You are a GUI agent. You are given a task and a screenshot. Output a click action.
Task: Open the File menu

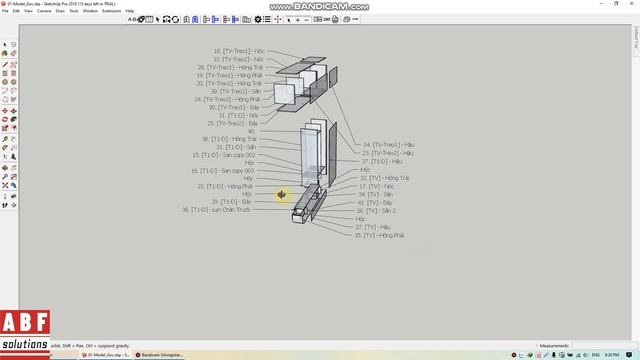pos(5,11)
